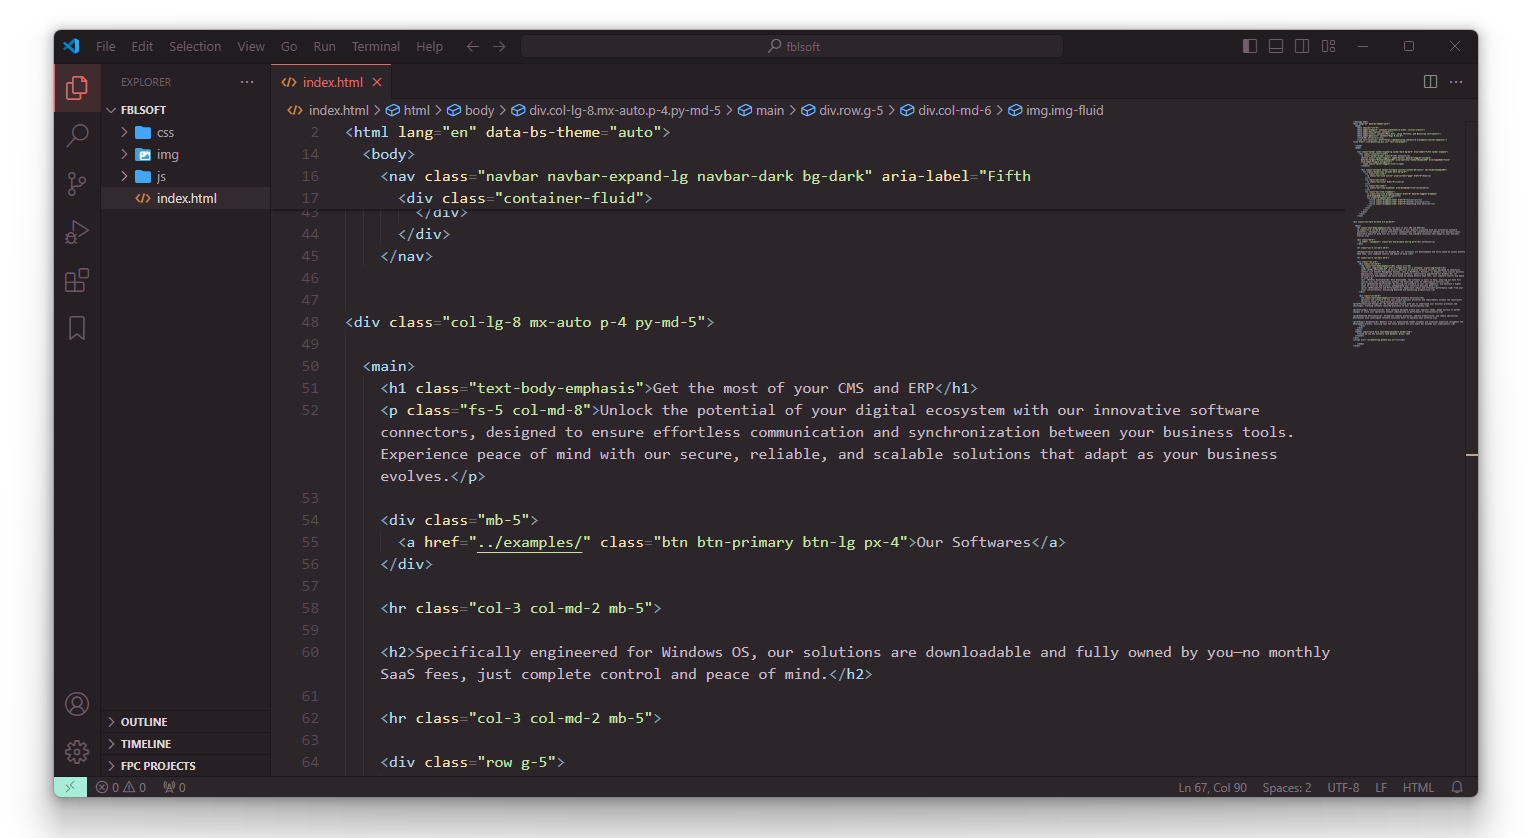This screenshot has width=1537, height=838.
Task: Click the Split Editor button
Action: point(1430,81)
